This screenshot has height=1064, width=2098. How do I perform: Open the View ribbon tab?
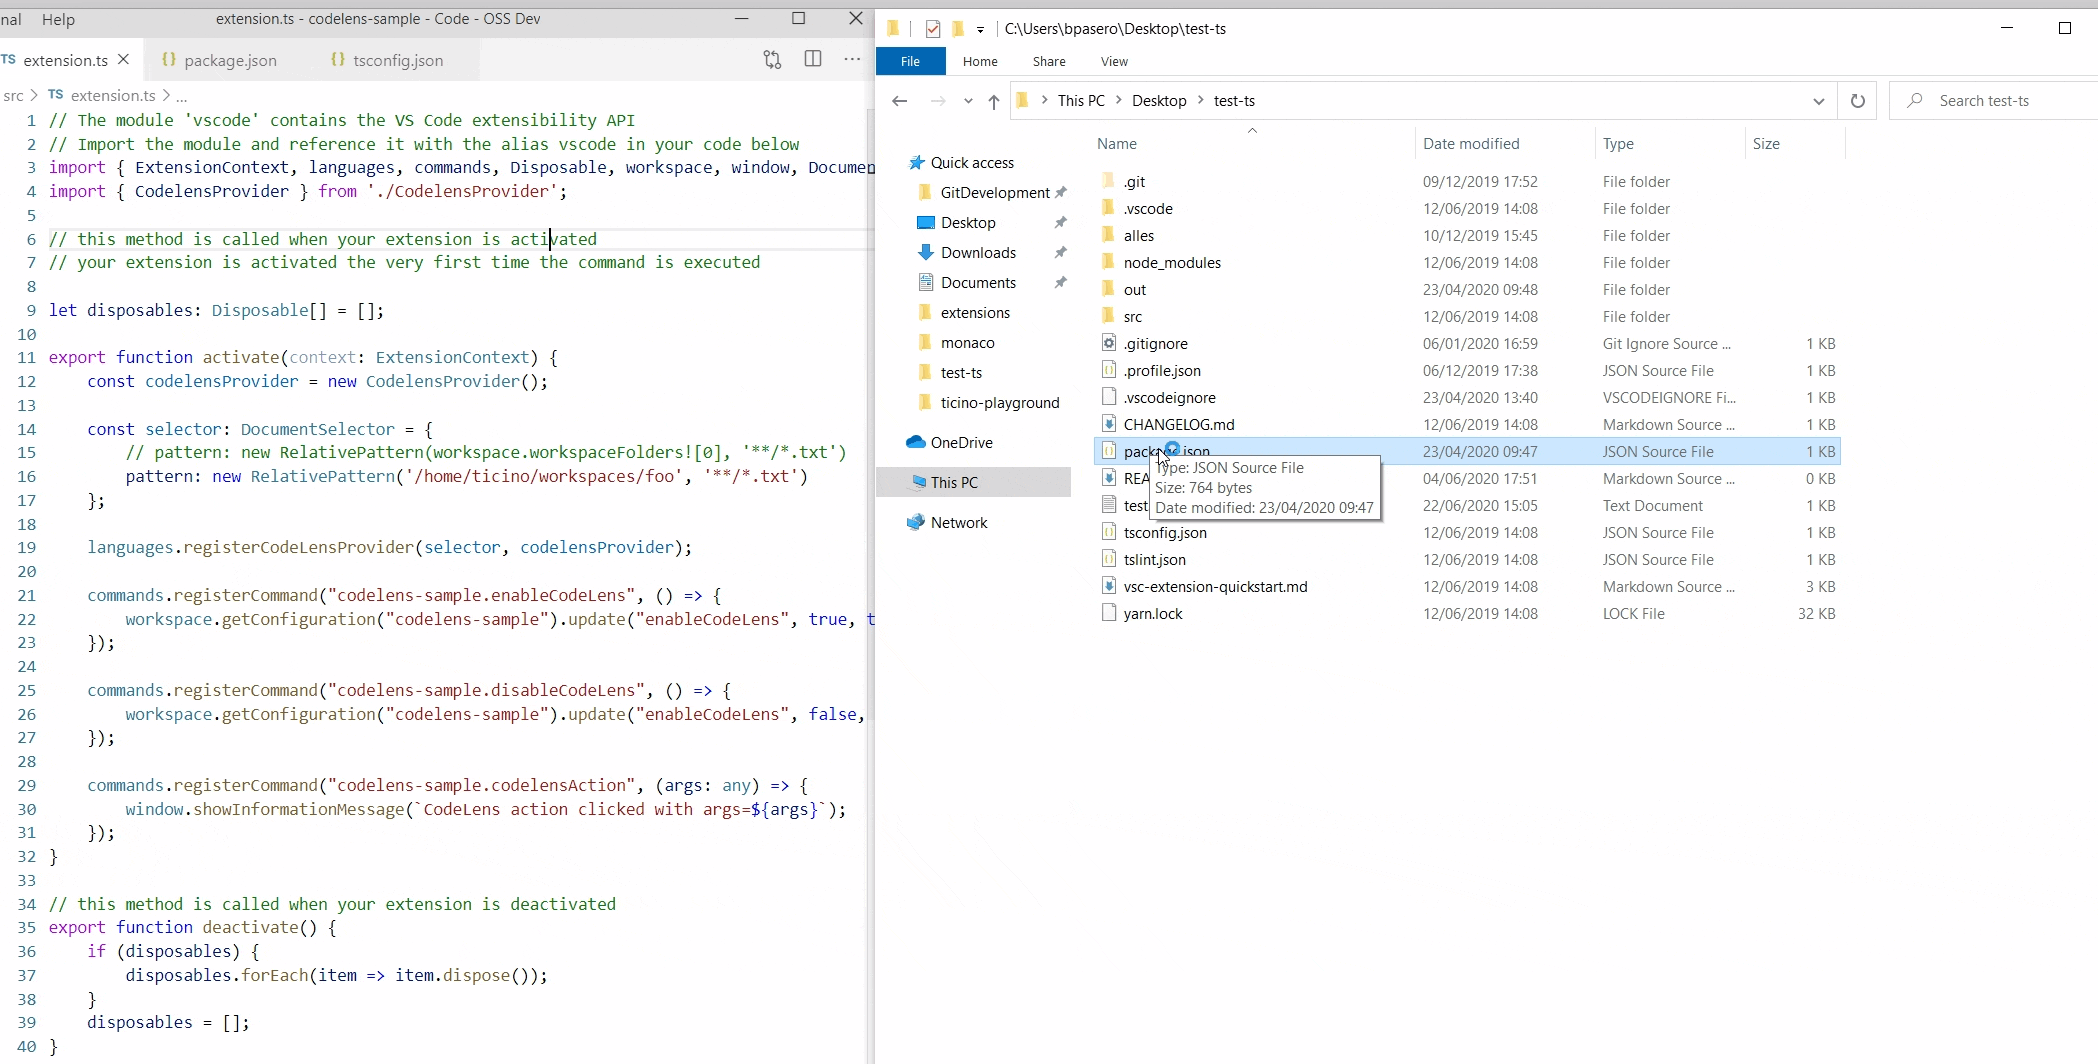click(x=1114, y=61)
